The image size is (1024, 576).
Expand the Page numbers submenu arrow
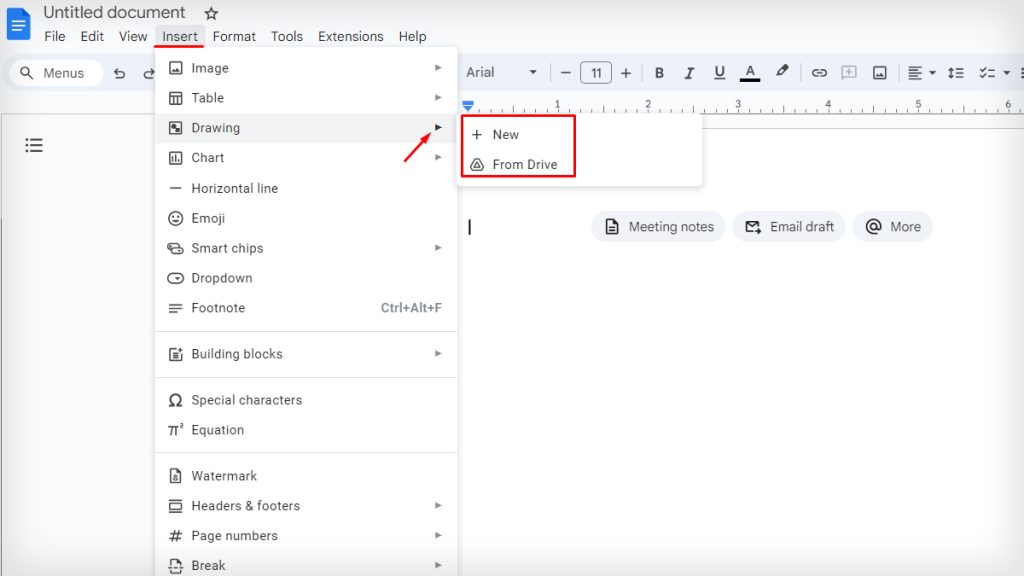point(438,536)
